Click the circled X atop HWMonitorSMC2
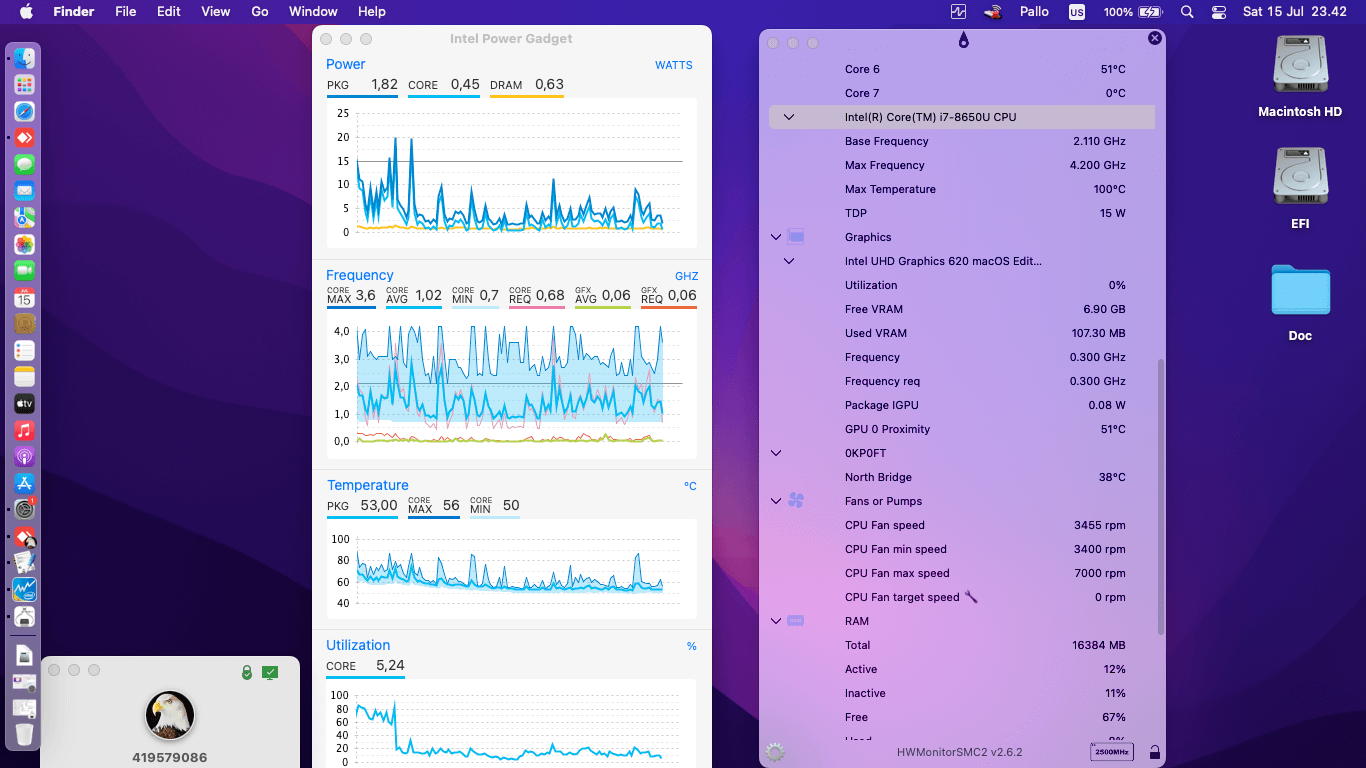 point(1155,38)
